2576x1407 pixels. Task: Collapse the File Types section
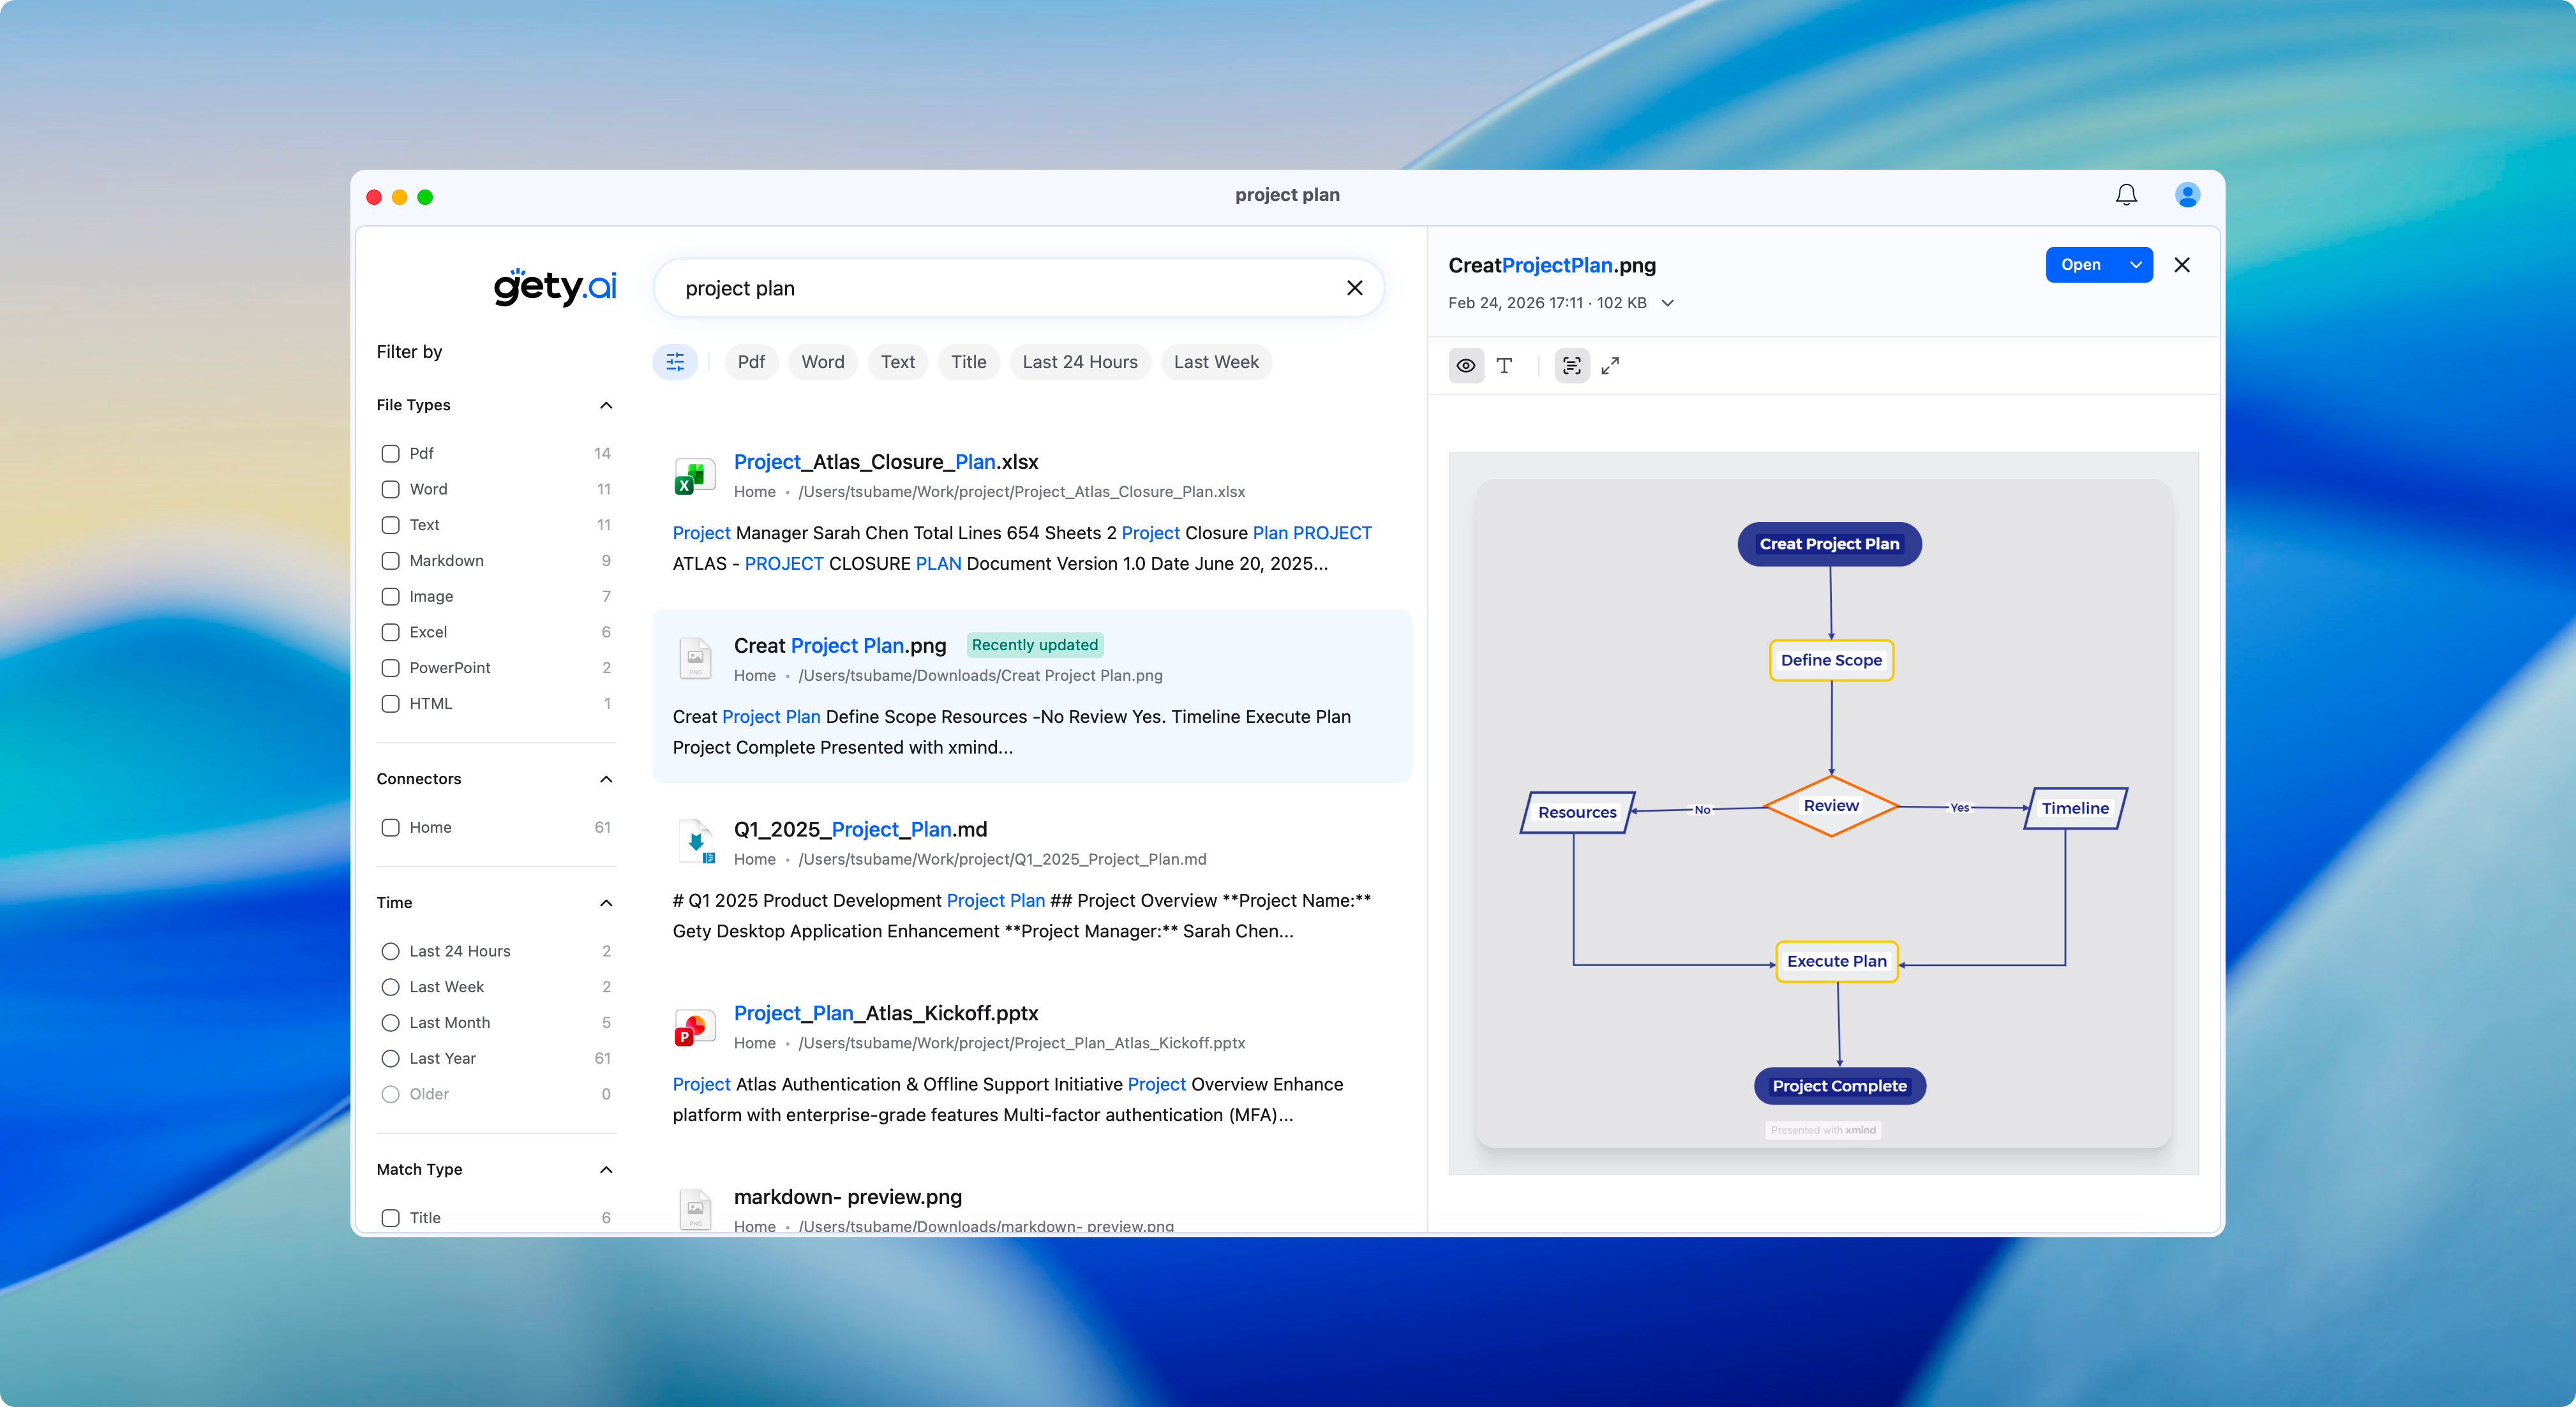606,405
